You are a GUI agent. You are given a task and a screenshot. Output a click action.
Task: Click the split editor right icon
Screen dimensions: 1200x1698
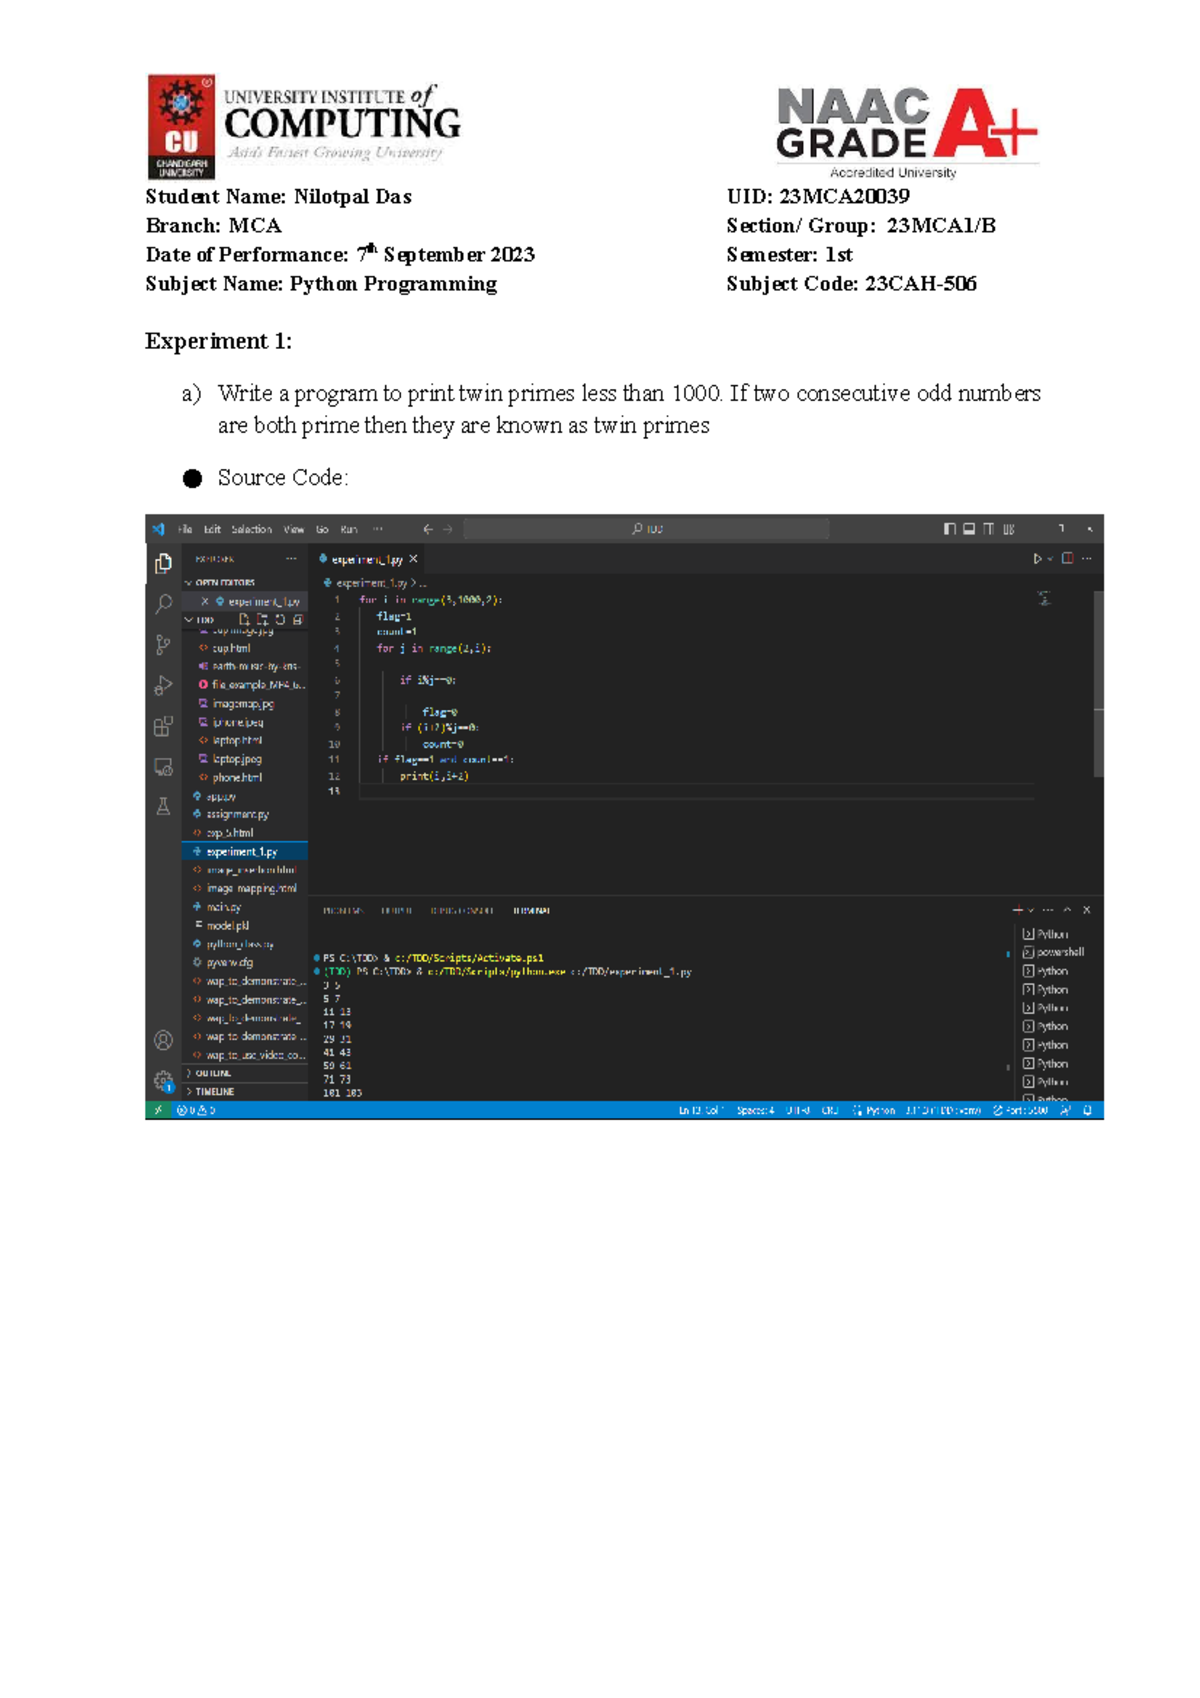[x=1067, y=559]
